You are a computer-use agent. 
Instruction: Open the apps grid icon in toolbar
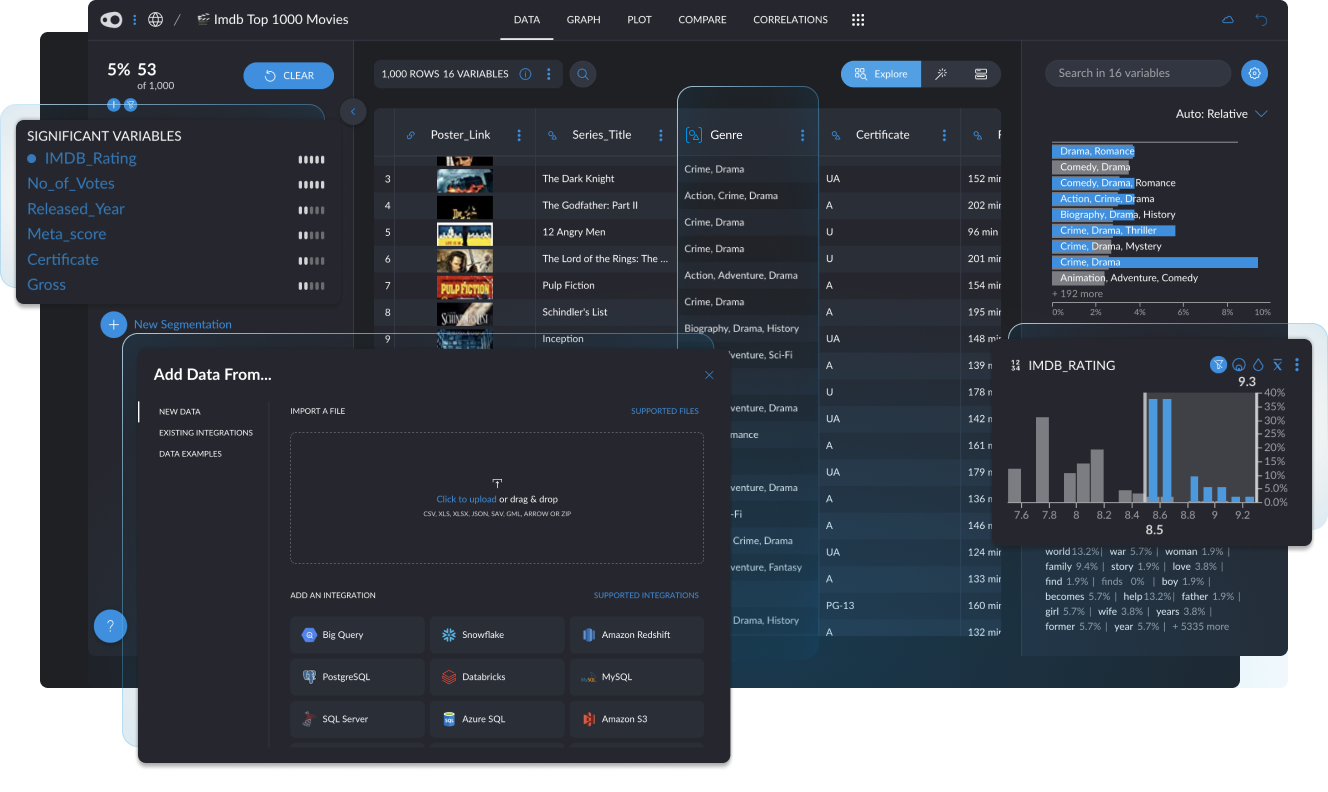pyautogui.click(x=858, y=19)
